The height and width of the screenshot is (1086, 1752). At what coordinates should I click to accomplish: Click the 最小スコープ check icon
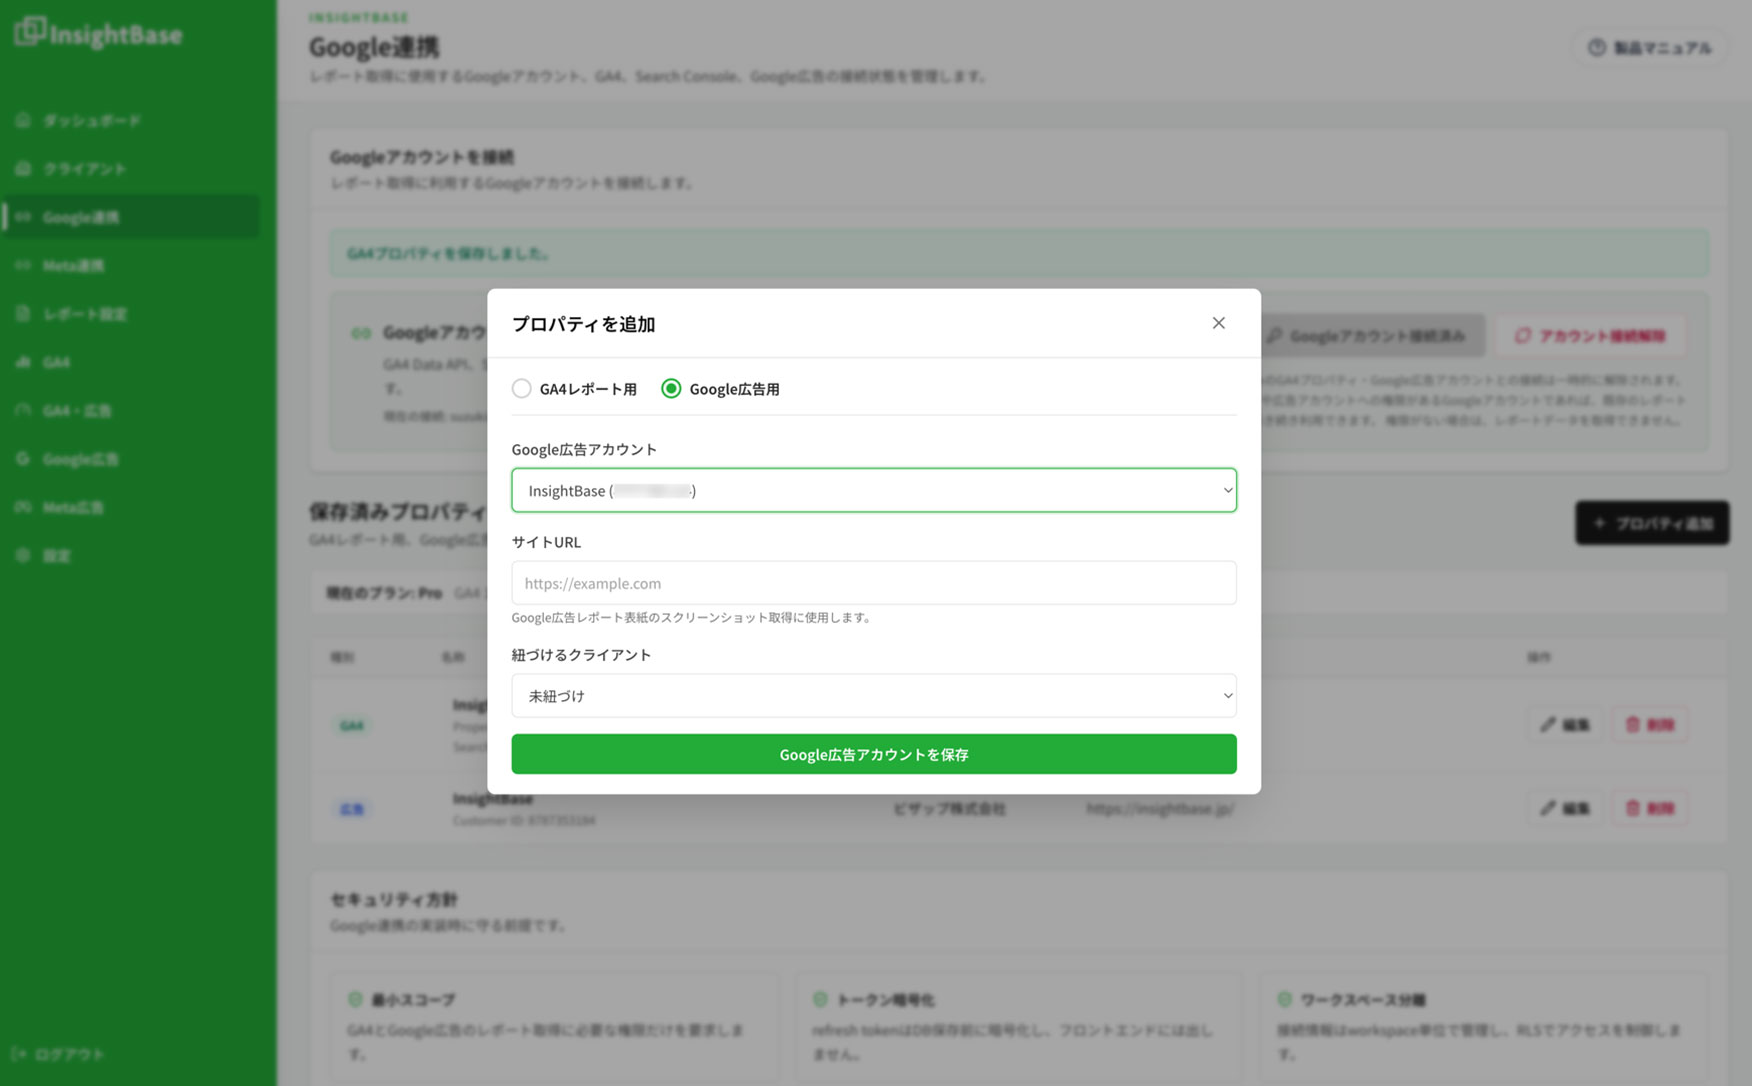355,999
